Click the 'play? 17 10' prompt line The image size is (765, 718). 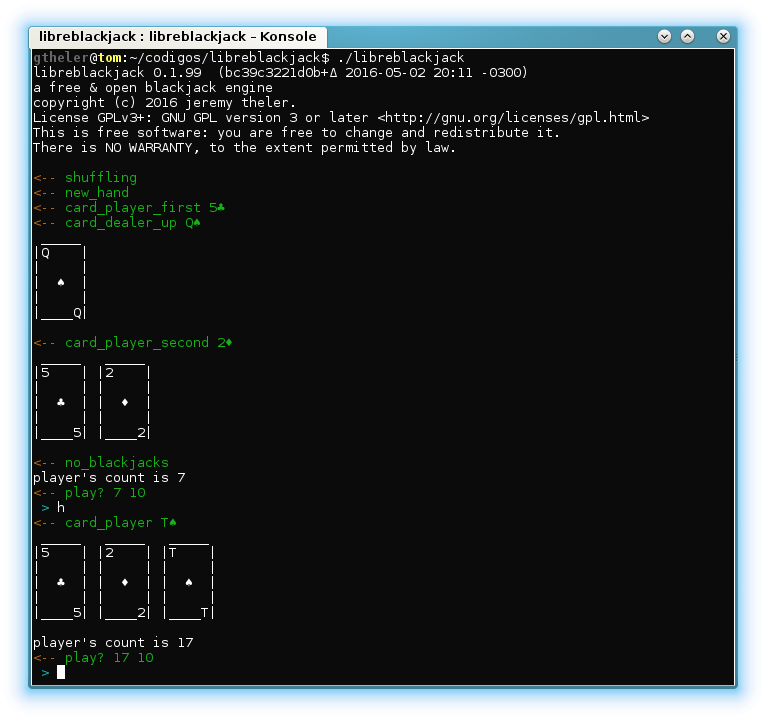[93, 658]
